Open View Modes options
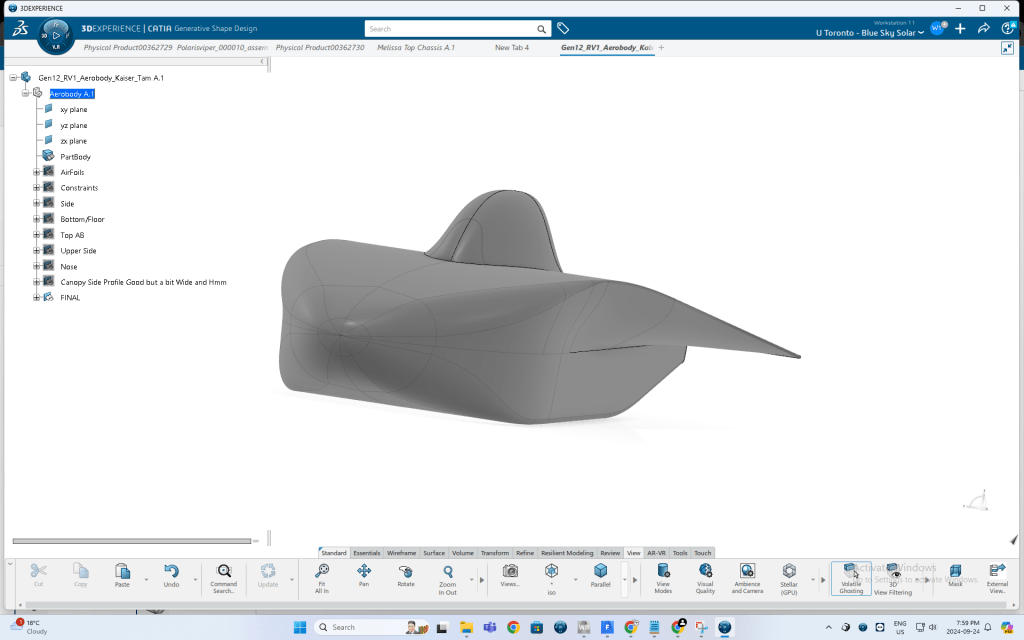The image size is (1024, 640). 663,573
